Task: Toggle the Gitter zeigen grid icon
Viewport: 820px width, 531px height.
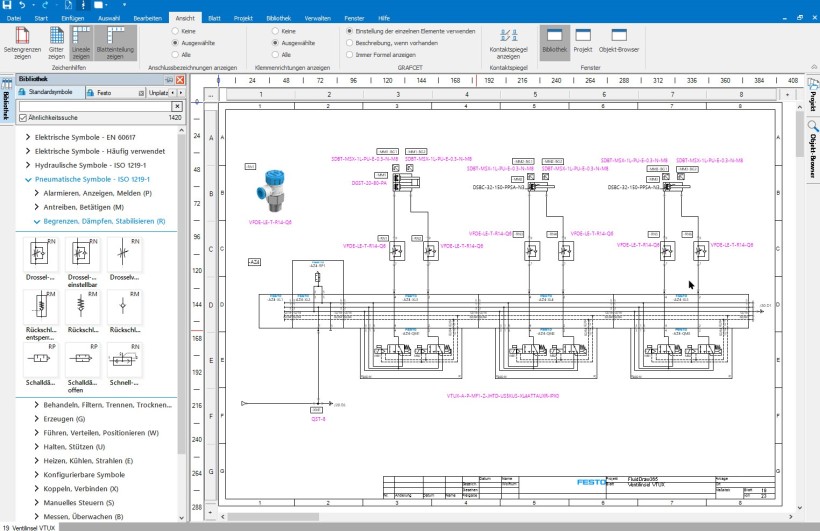Action: pos(56,43)
